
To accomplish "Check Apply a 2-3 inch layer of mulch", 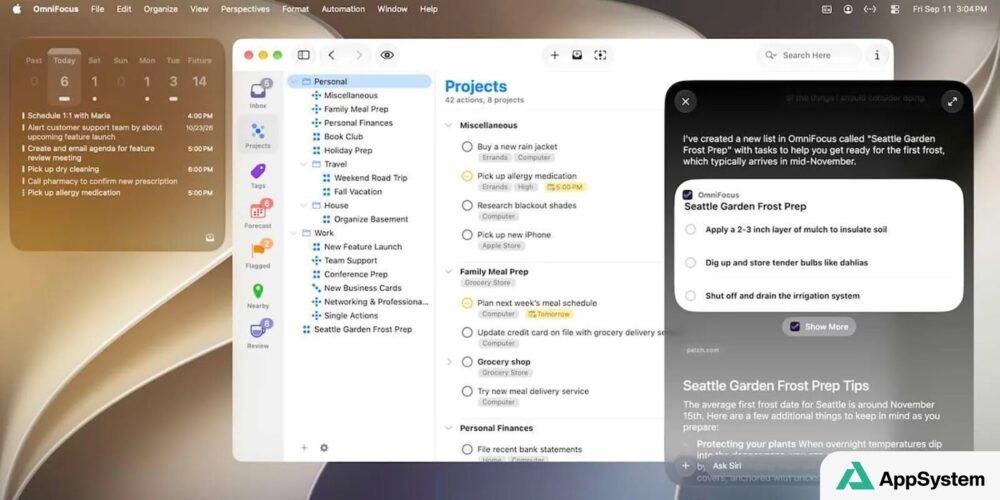I will point(690,230).
